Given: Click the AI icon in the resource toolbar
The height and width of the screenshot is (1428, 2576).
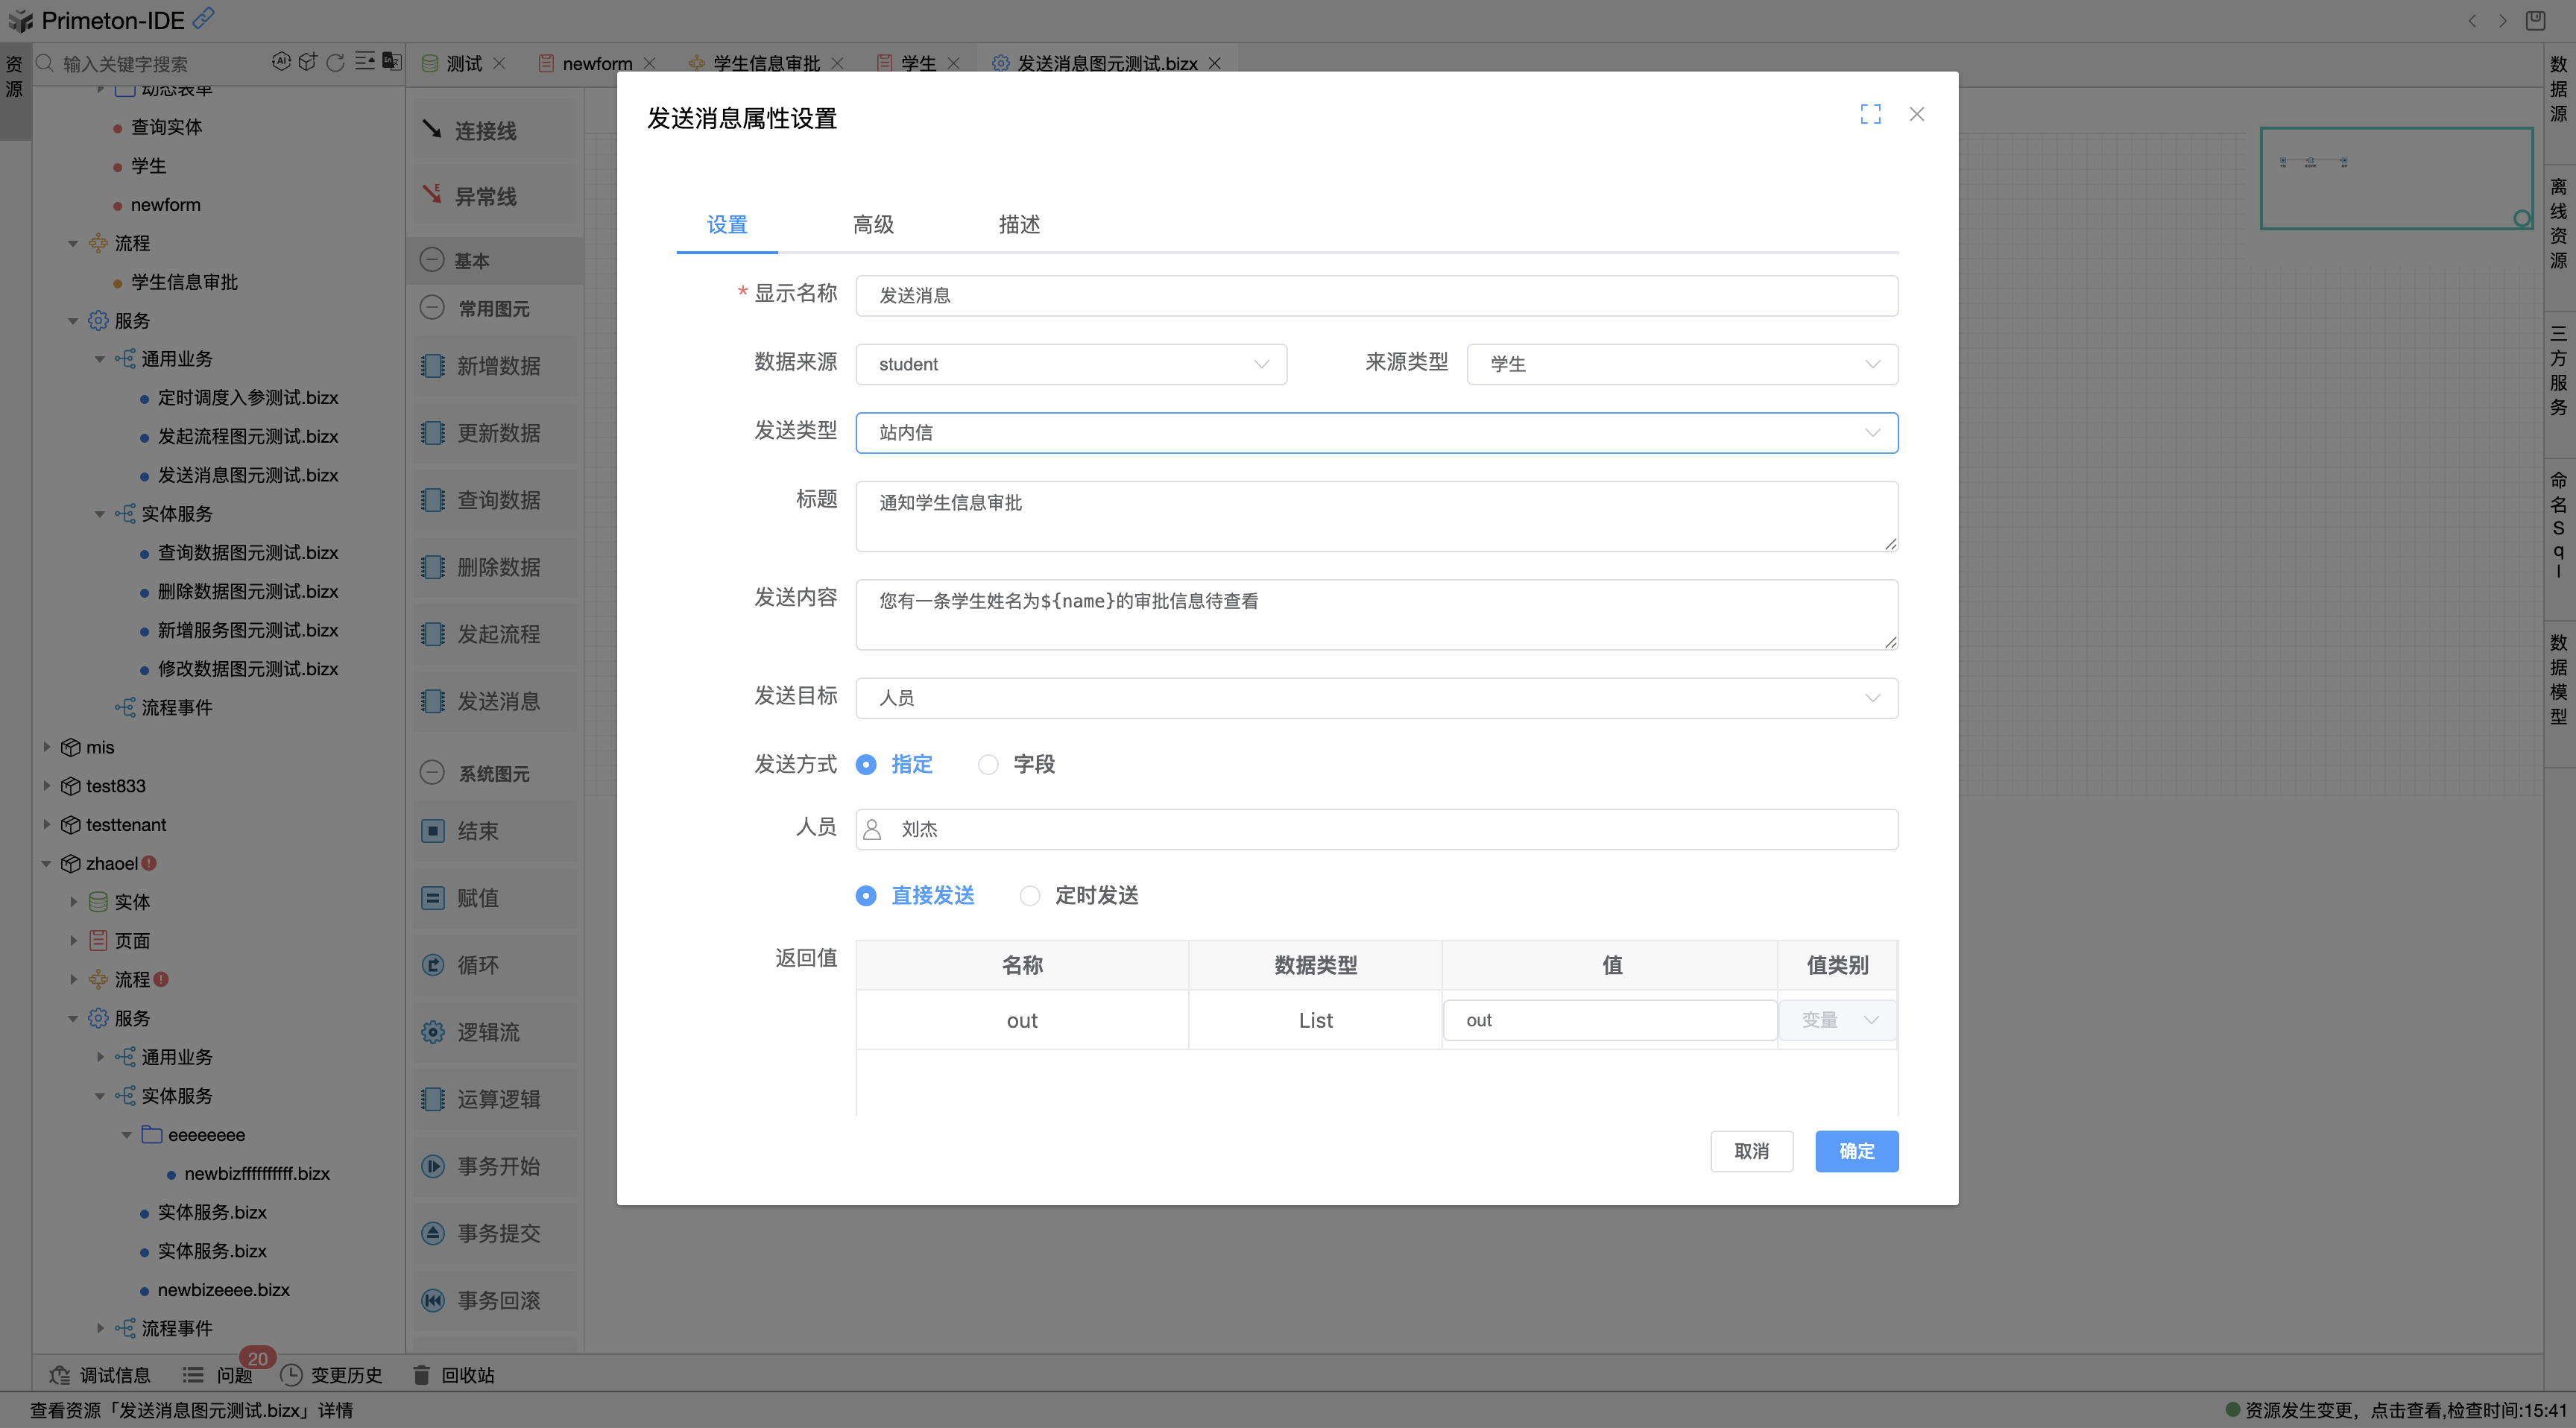Looking at the screenshot, I should click(280, 61).
